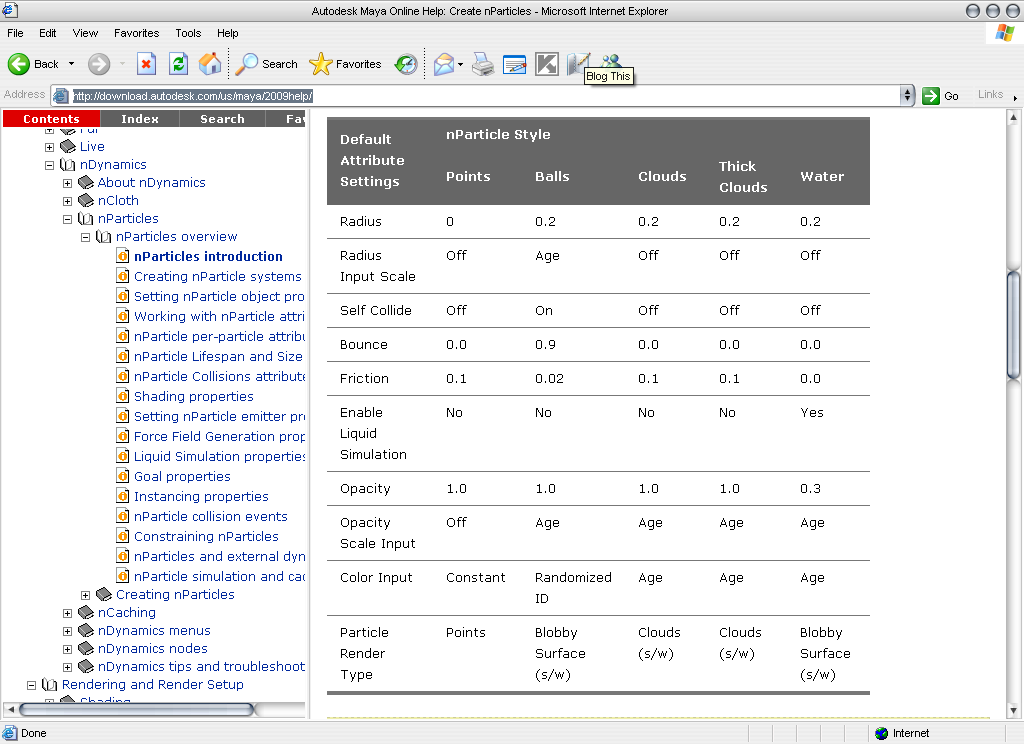Click the 'Thick Clouds' column header

(x=743, y=176)
